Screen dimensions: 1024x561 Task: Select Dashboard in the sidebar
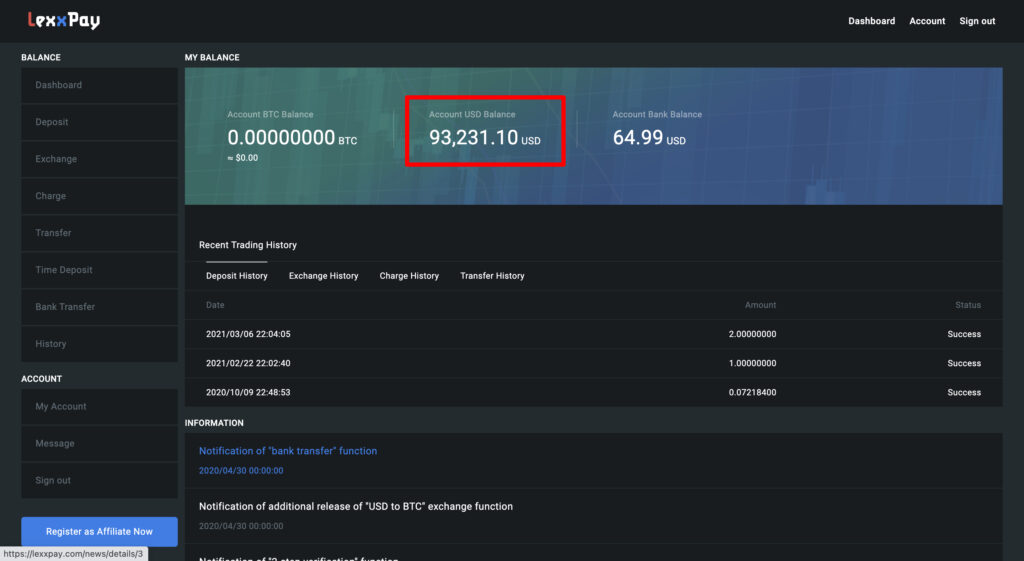click(x=99, y=85)
